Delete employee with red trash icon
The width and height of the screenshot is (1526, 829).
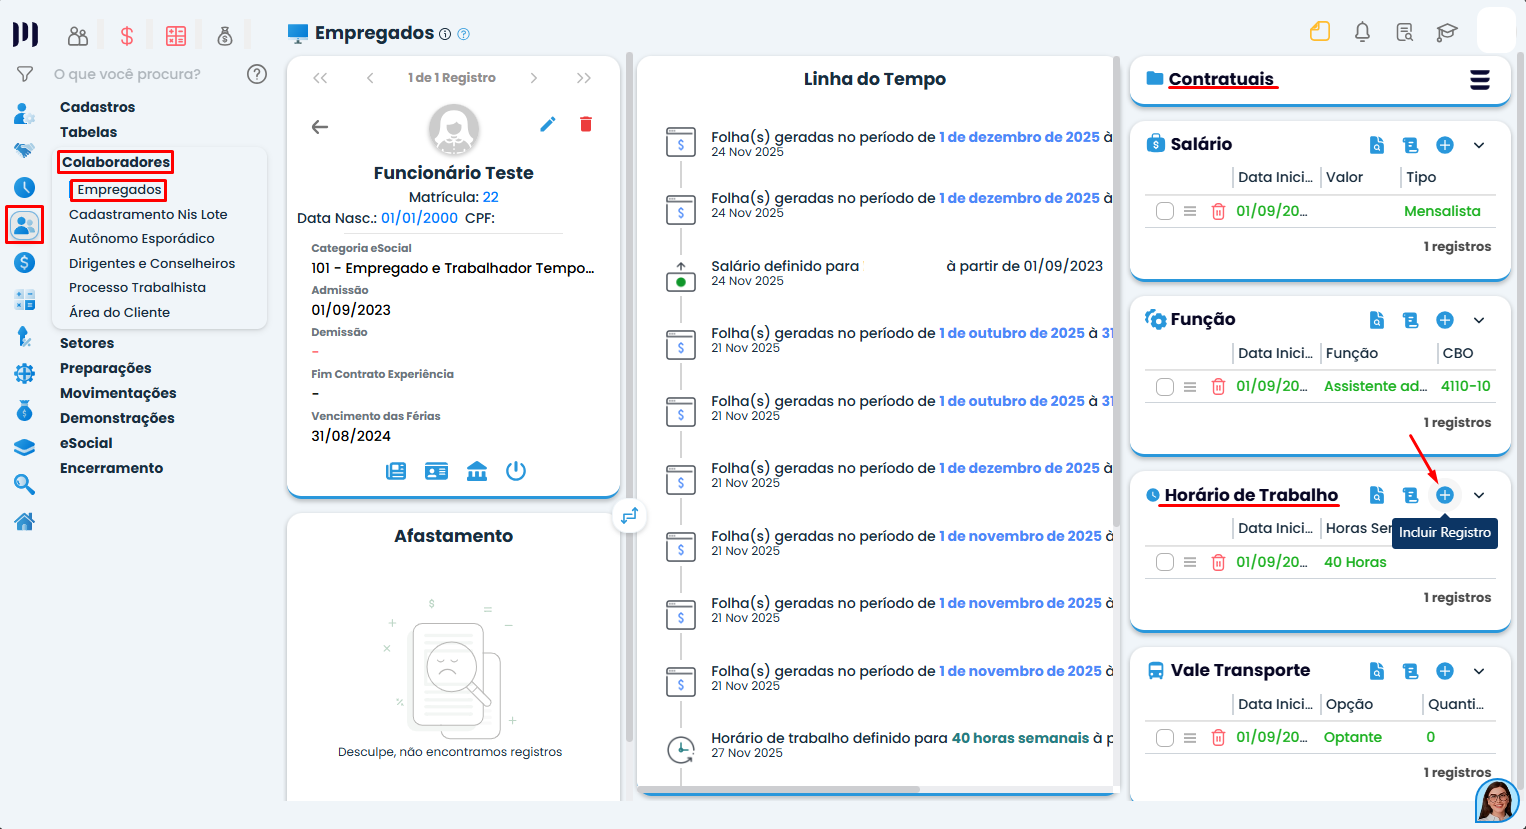point(586,124)
